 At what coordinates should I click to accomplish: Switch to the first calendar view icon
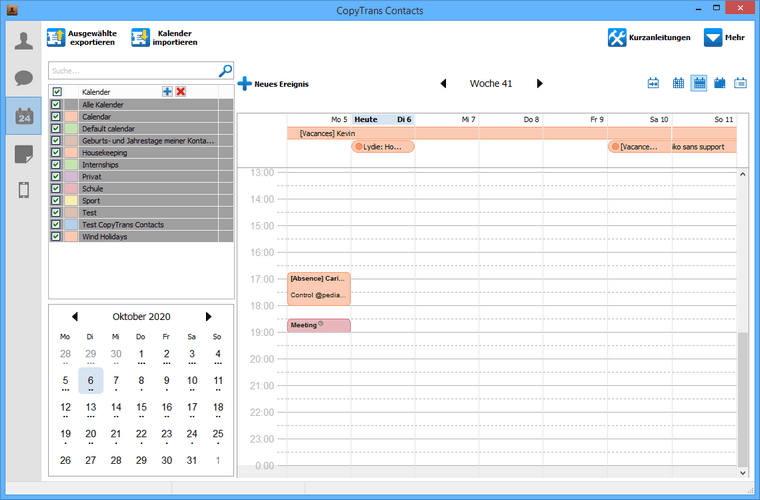coord(653,83)
